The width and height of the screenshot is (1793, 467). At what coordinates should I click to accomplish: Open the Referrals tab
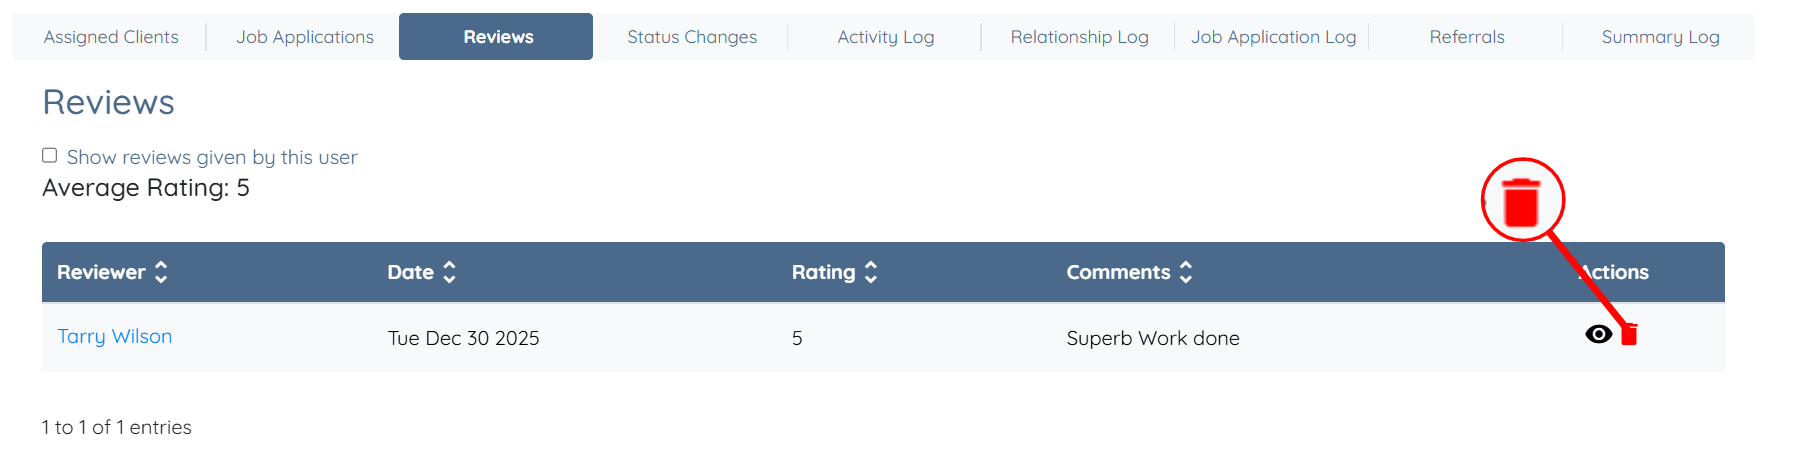tap(1467, 37)
